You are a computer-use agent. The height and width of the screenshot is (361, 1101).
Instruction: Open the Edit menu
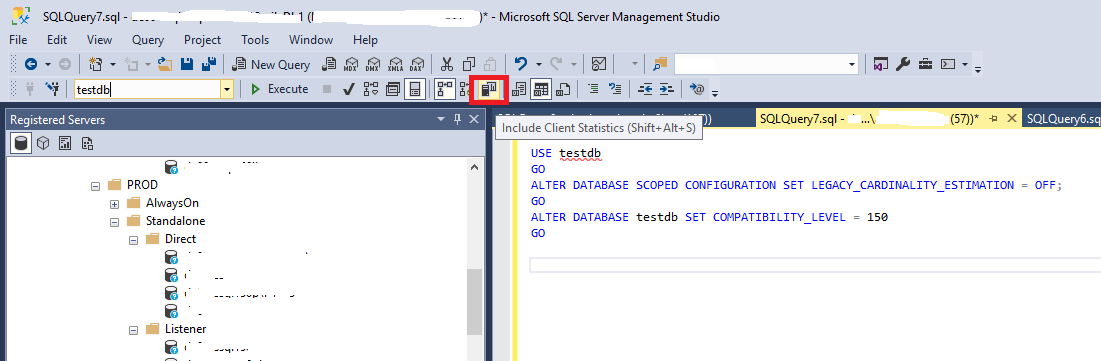click(57, 40)
